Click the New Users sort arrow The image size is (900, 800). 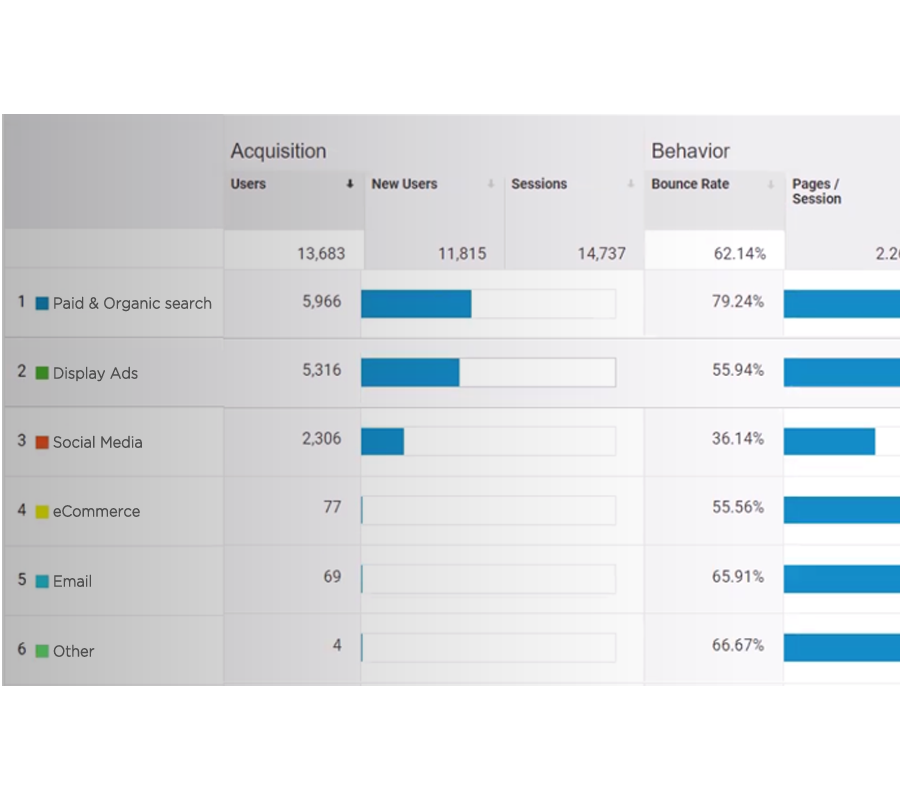click(x=490, y=184)
